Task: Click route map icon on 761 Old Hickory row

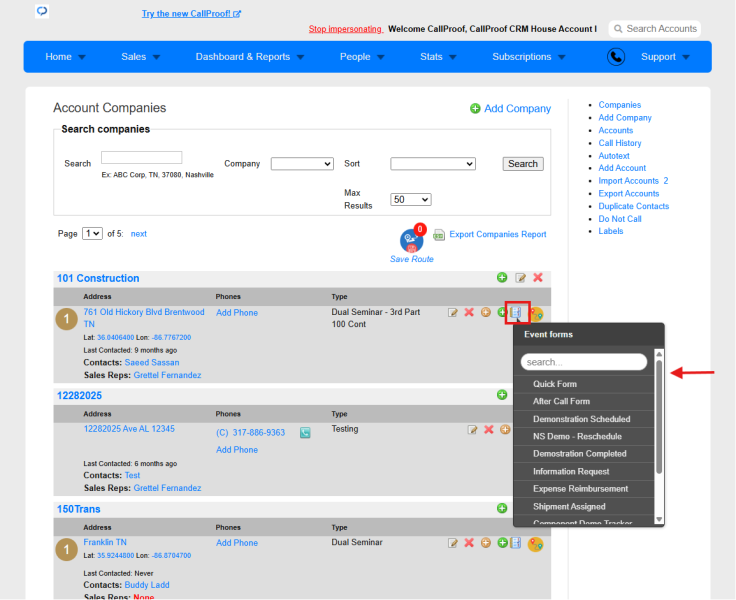Action: pyautogui.click(x=537, y=314)
